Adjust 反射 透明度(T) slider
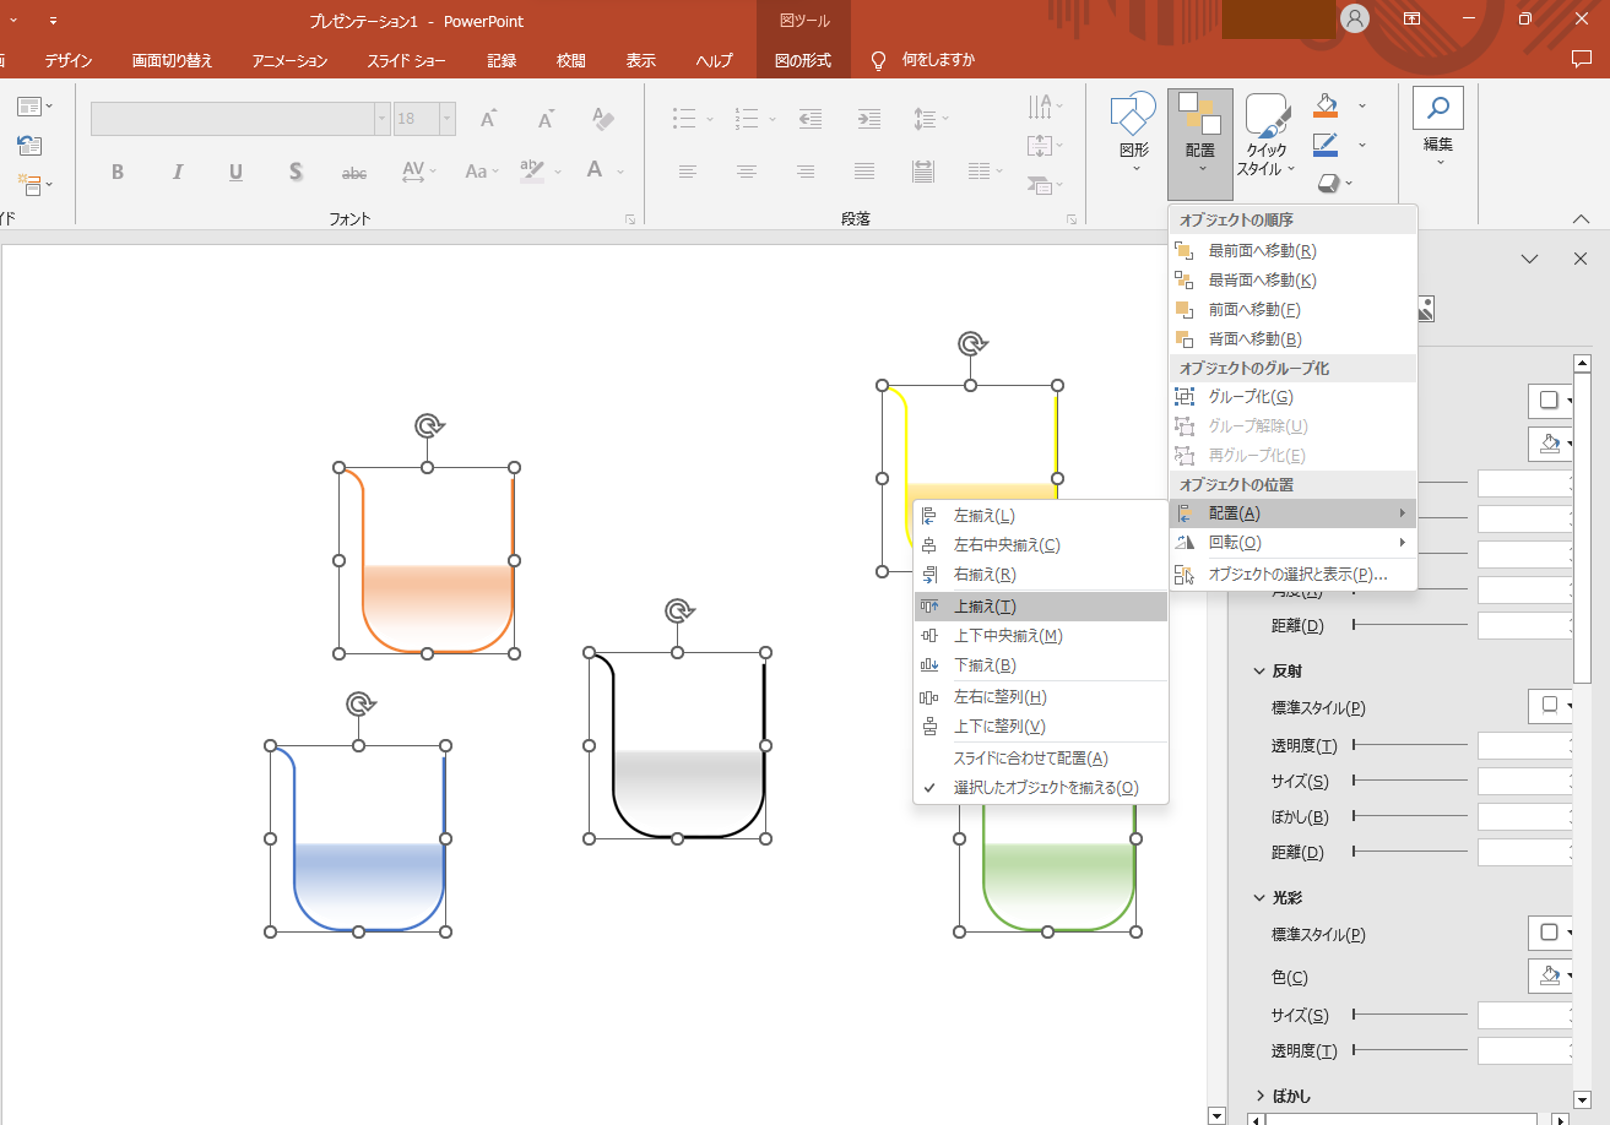 point(1410,745)
